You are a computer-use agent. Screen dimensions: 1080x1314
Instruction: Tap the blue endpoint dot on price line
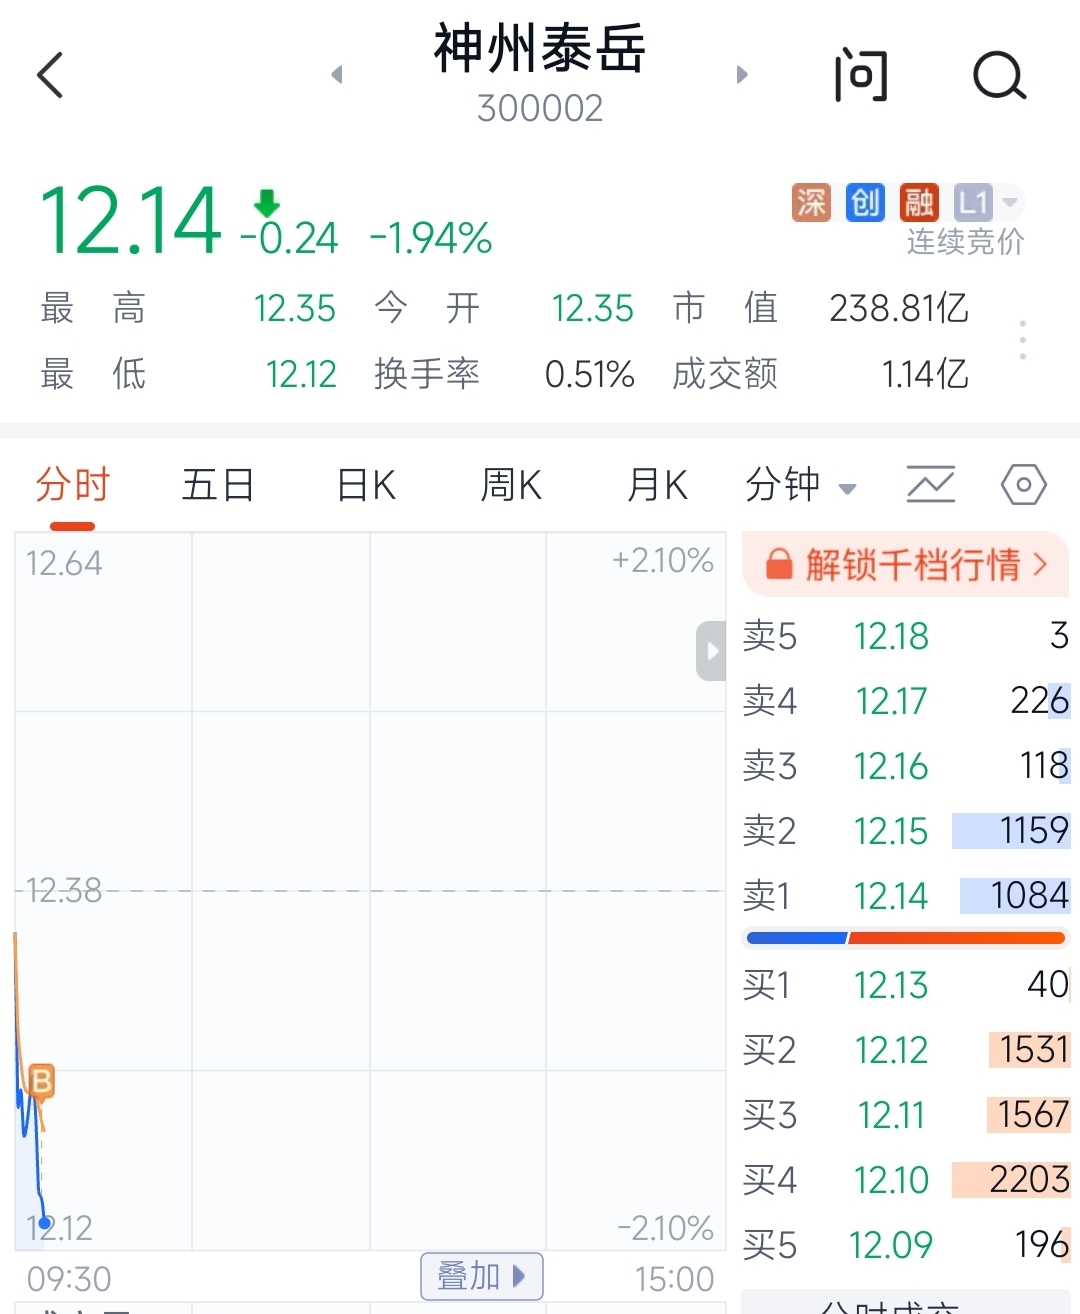45,1223
